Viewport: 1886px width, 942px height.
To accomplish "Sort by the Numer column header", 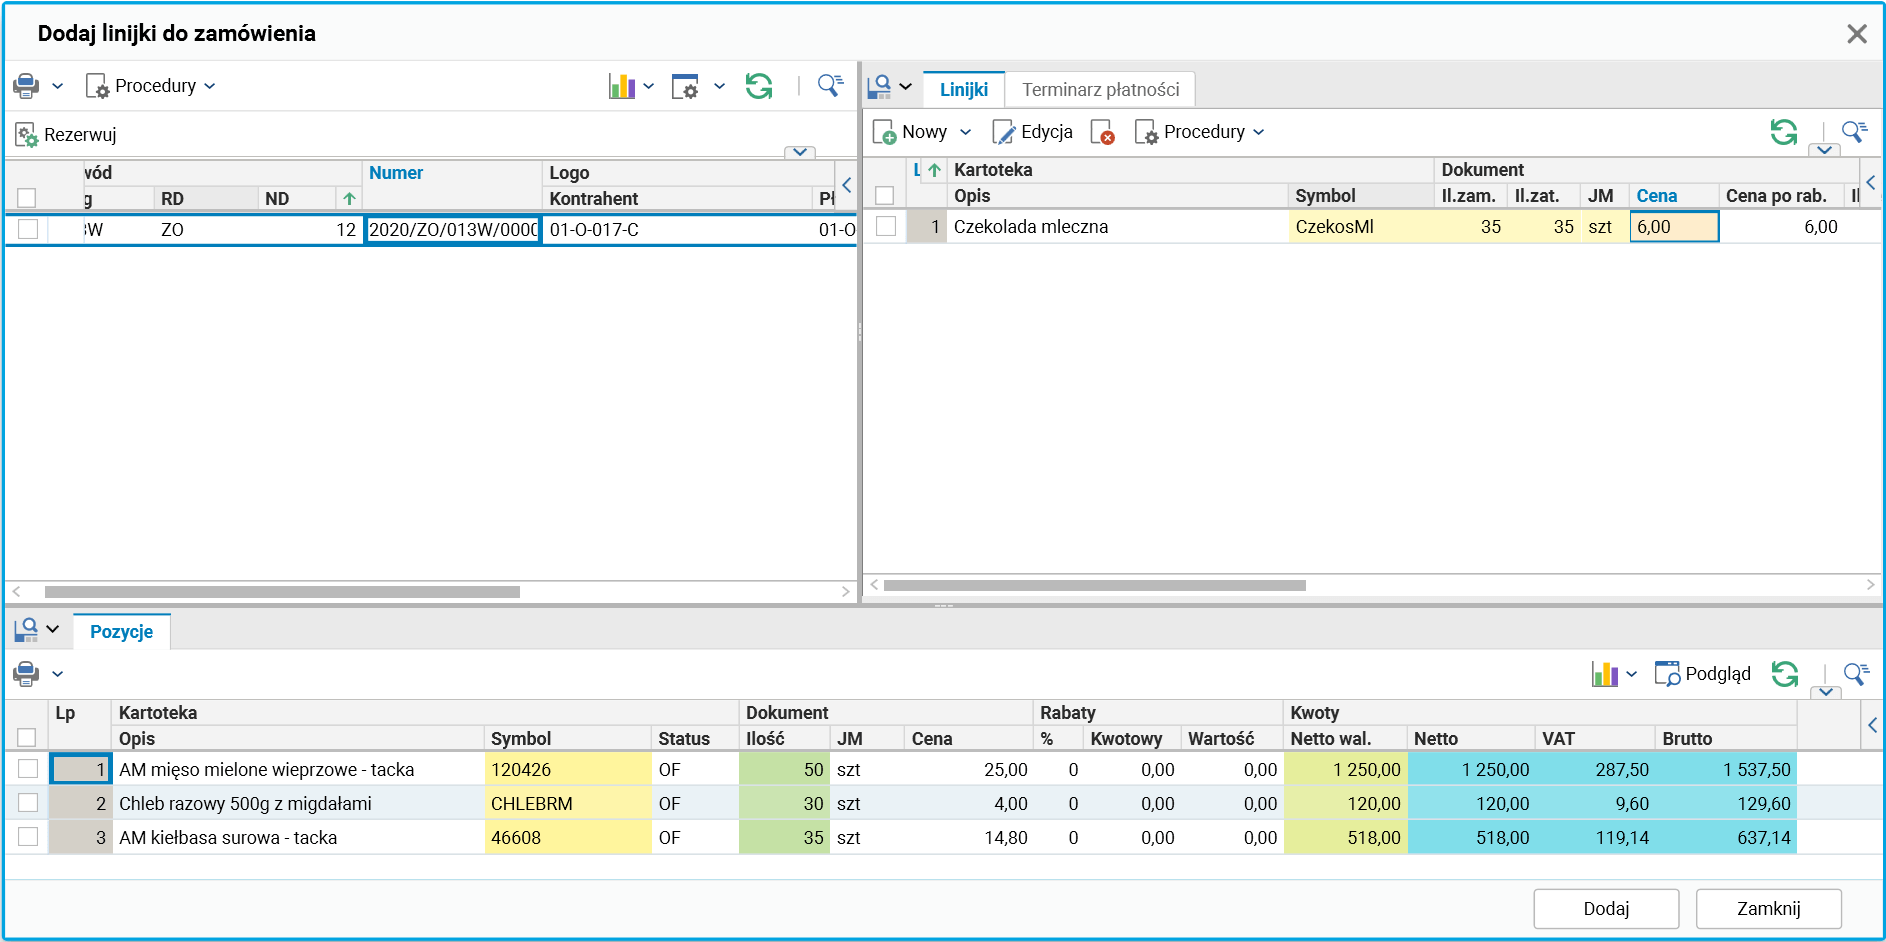I will [396, 173].
